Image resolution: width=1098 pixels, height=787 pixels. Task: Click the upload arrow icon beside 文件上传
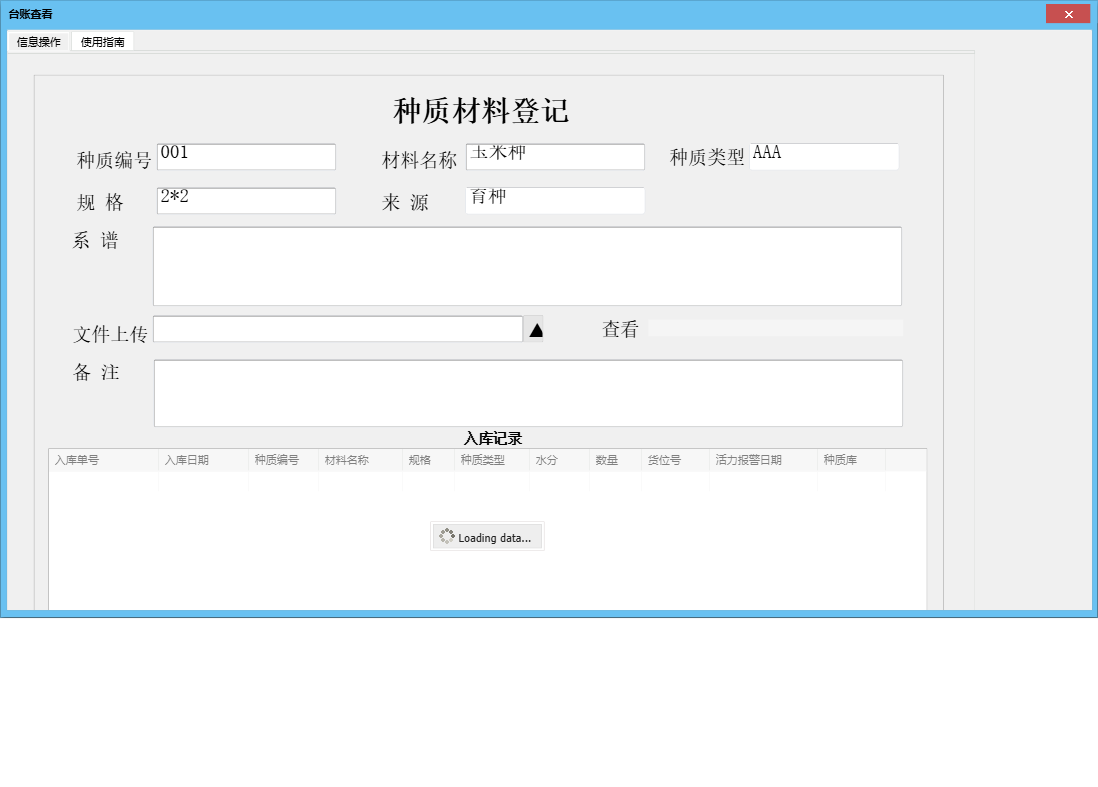(535, 330)
